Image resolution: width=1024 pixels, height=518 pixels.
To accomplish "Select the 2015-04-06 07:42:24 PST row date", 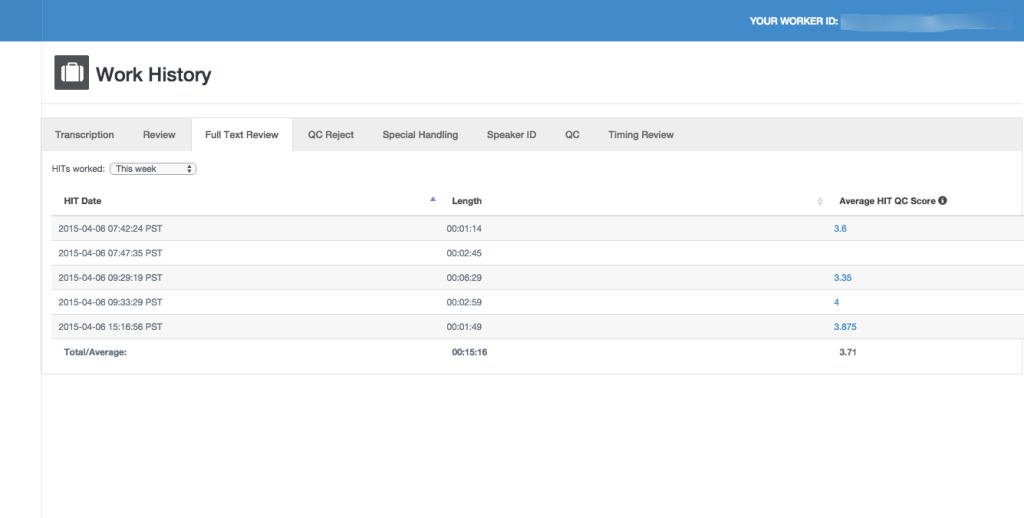I will [x=110, y=229].
